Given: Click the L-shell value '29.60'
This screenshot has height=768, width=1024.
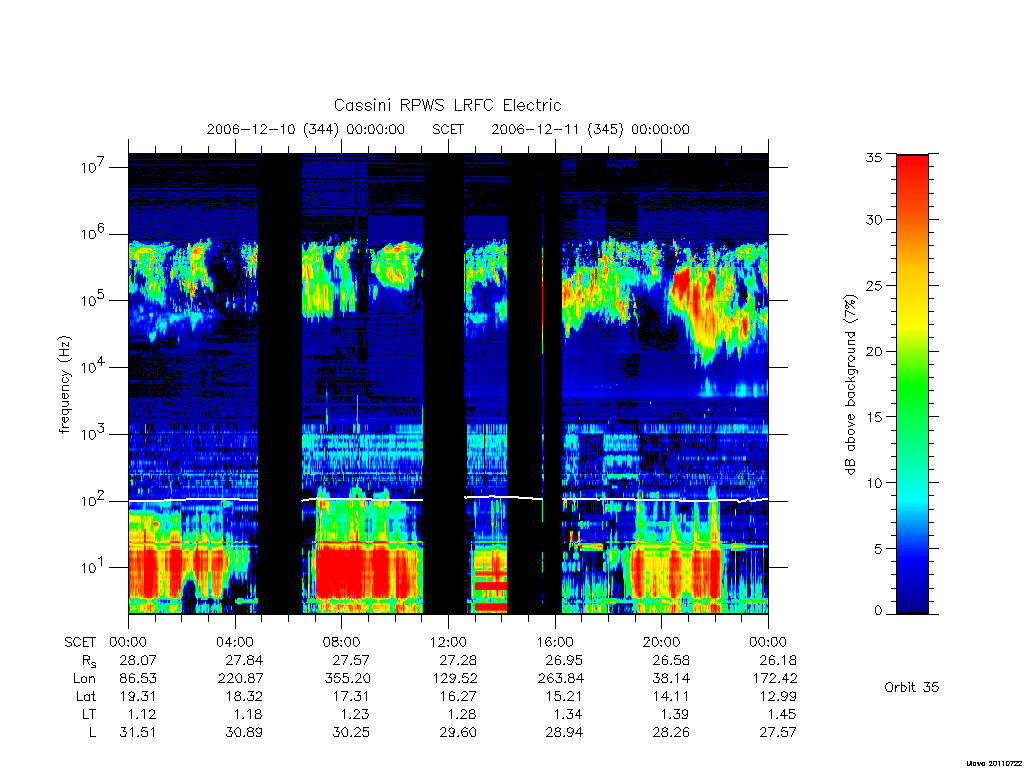Looking at the screenshot, I should 458,733.
